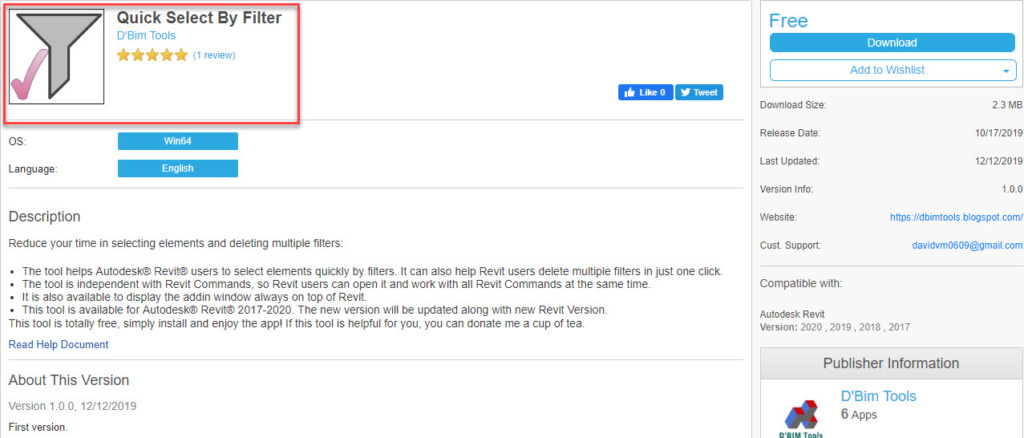Click the 12/12/2019 last updated value in the sidebar

pos(998,161)
